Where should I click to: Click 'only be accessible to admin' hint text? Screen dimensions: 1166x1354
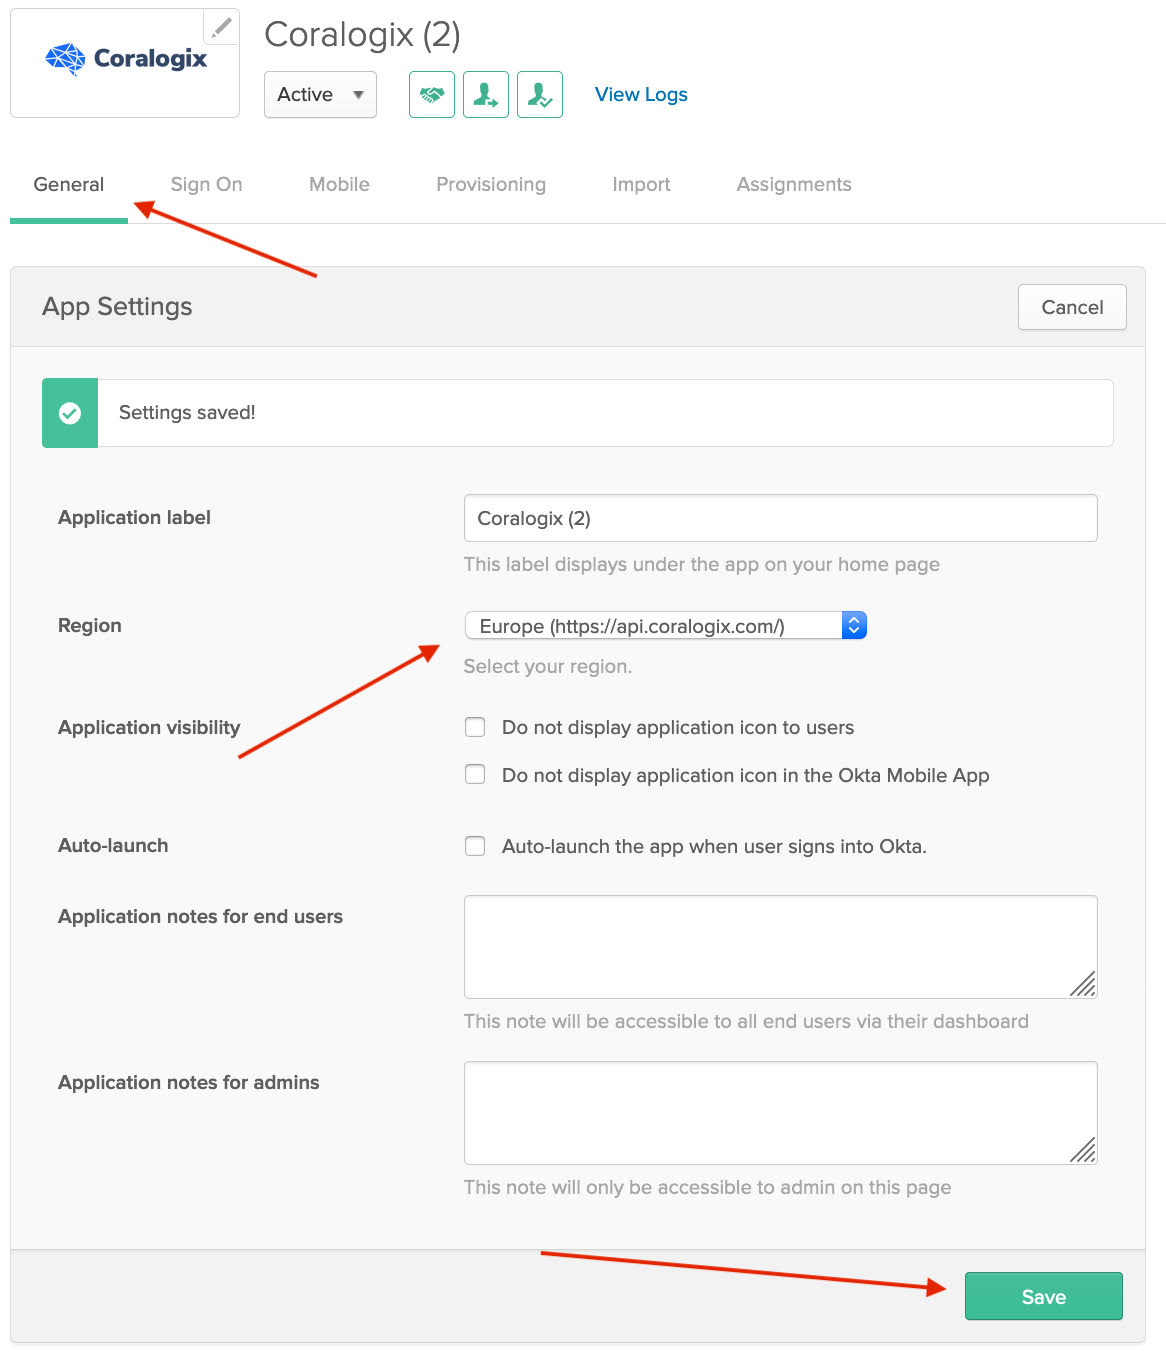[707, 1187]
